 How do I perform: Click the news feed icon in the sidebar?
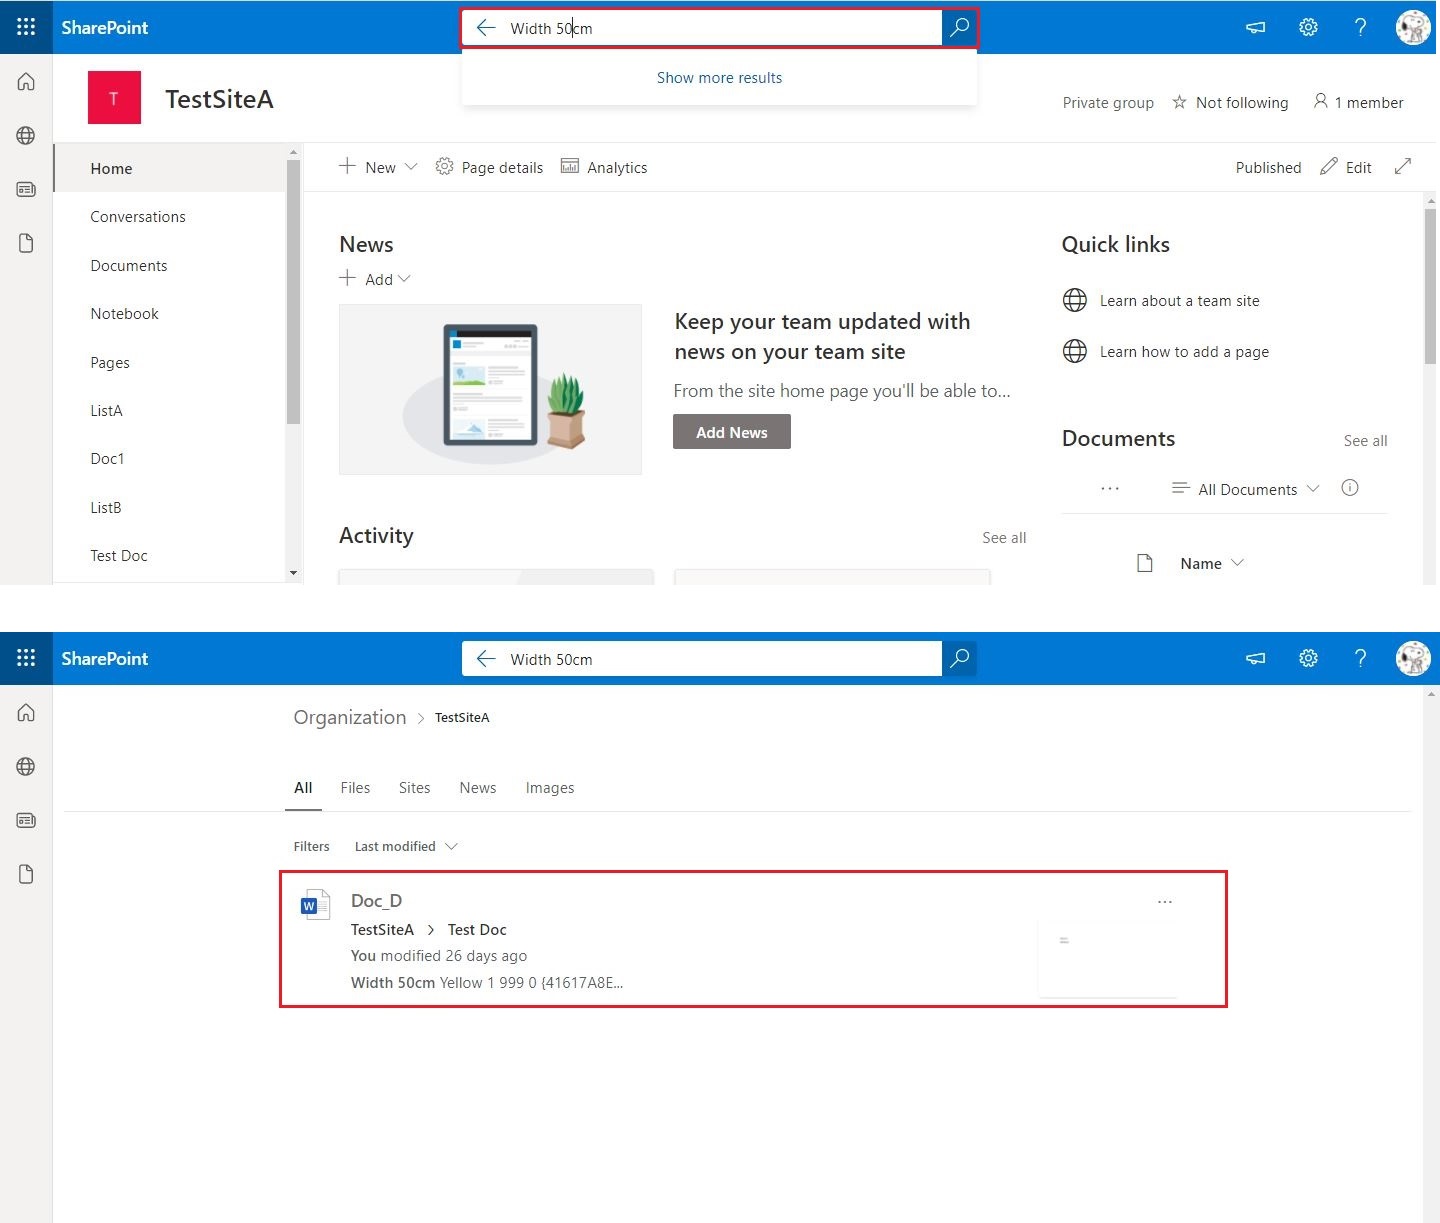(x=26, y=189)
